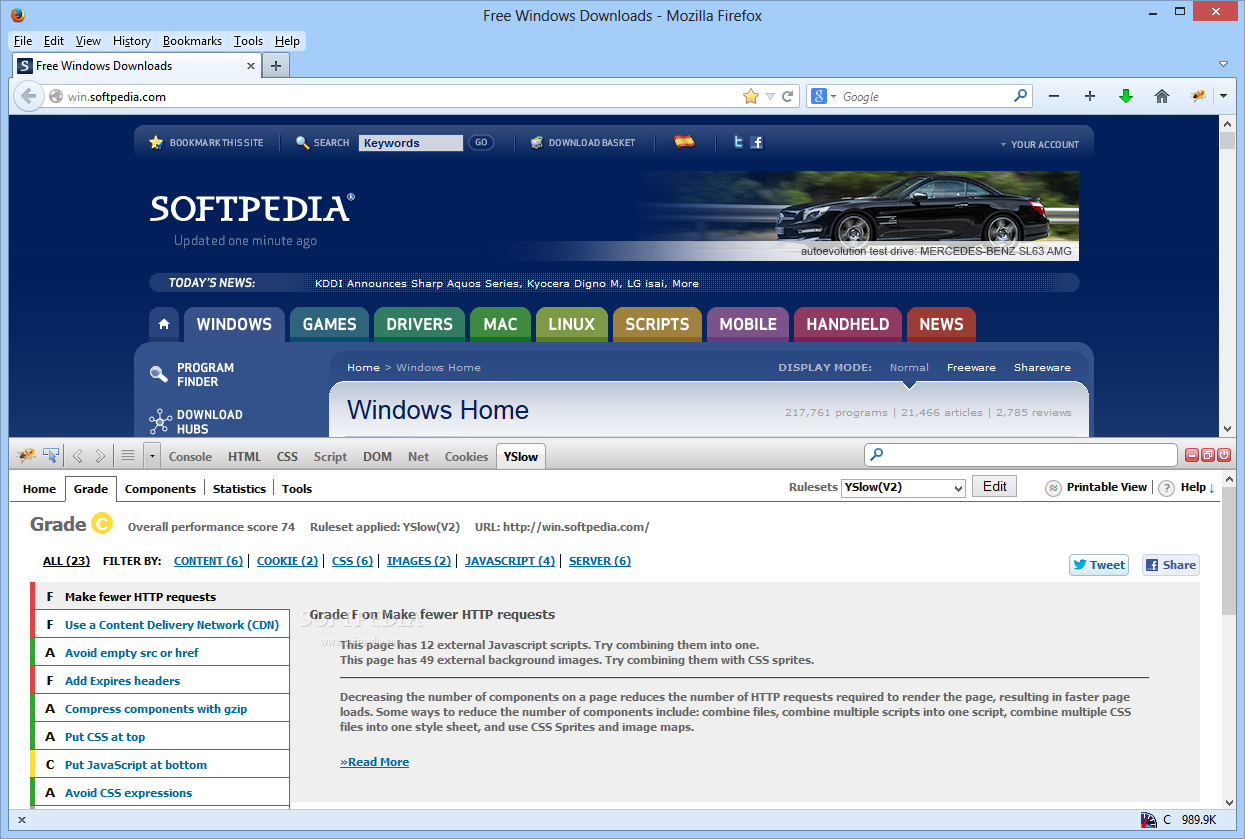Bookmark this page with the star icon
This screenshot has width=1245, height=839.
pyautogui.click(x=751, y=96)
